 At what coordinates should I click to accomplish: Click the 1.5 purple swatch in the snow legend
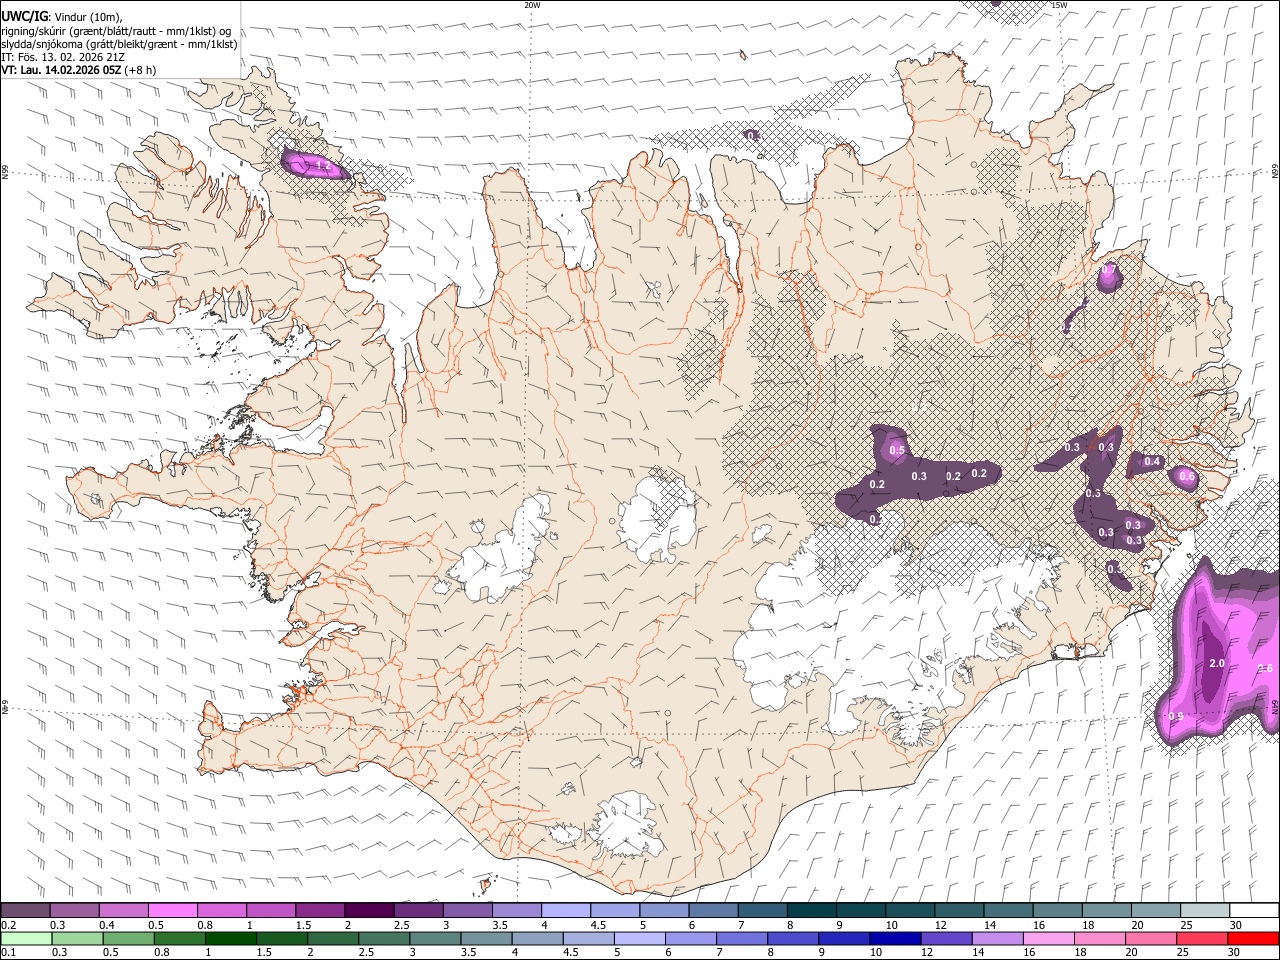pos(319,910)
